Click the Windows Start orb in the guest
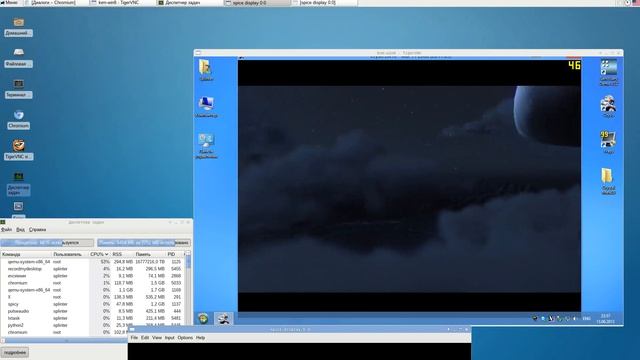 pos(203,318)
